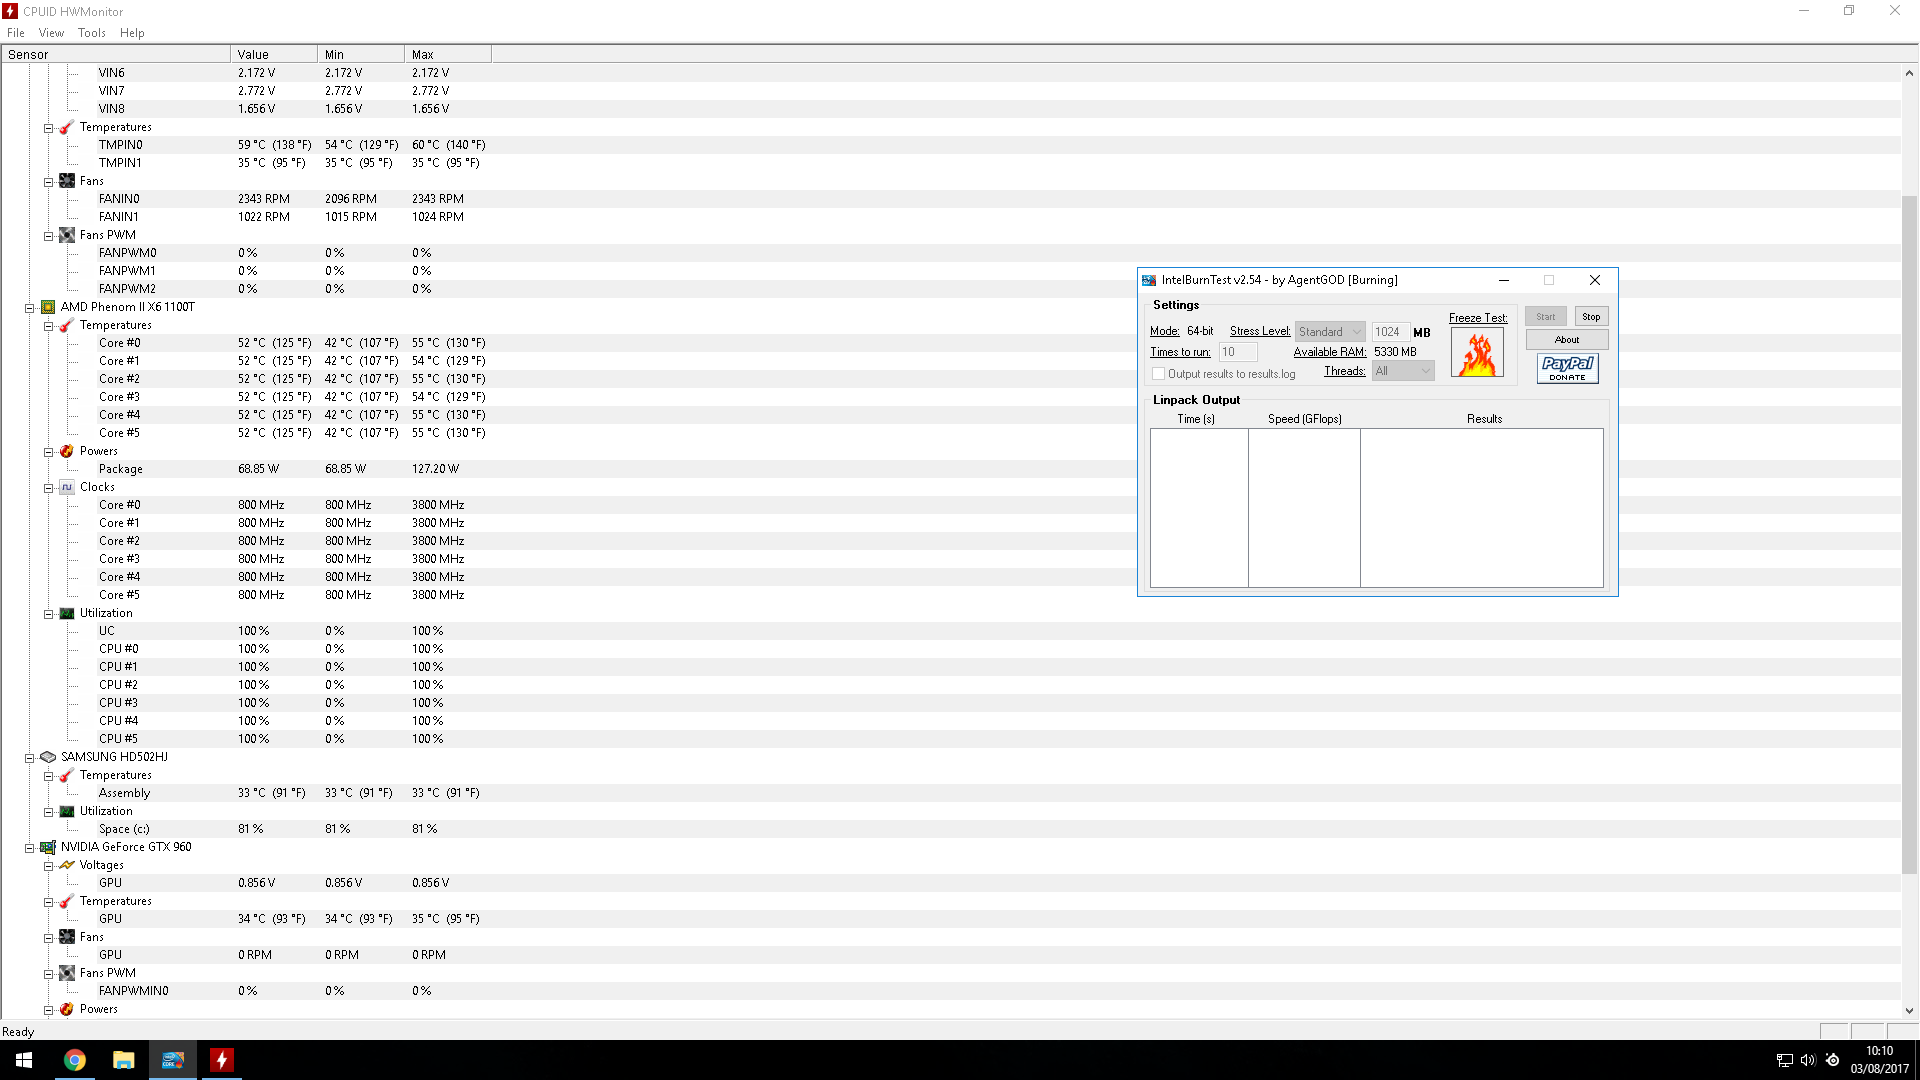Viewport: 1920px width, 1080px height.
Task: Collapse the AMD Phenom II X6 1100T node
Action: (x=30, y=308)
